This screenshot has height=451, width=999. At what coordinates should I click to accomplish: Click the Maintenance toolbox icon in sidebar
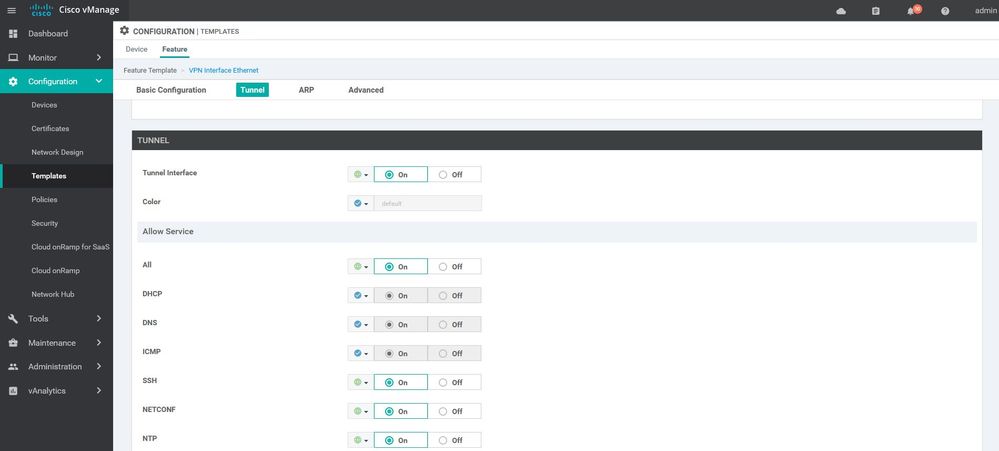(13, 343)
